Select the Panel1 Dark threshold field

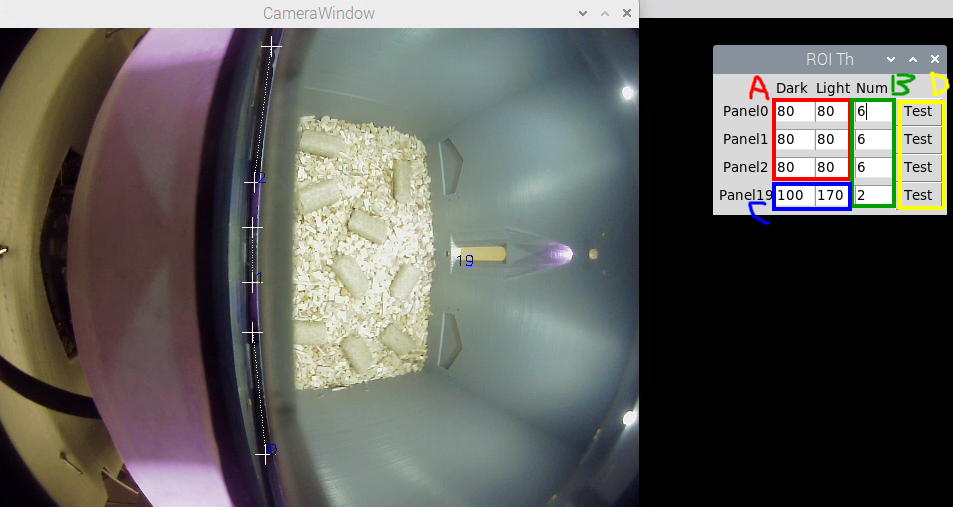click(x=794, y=140)
